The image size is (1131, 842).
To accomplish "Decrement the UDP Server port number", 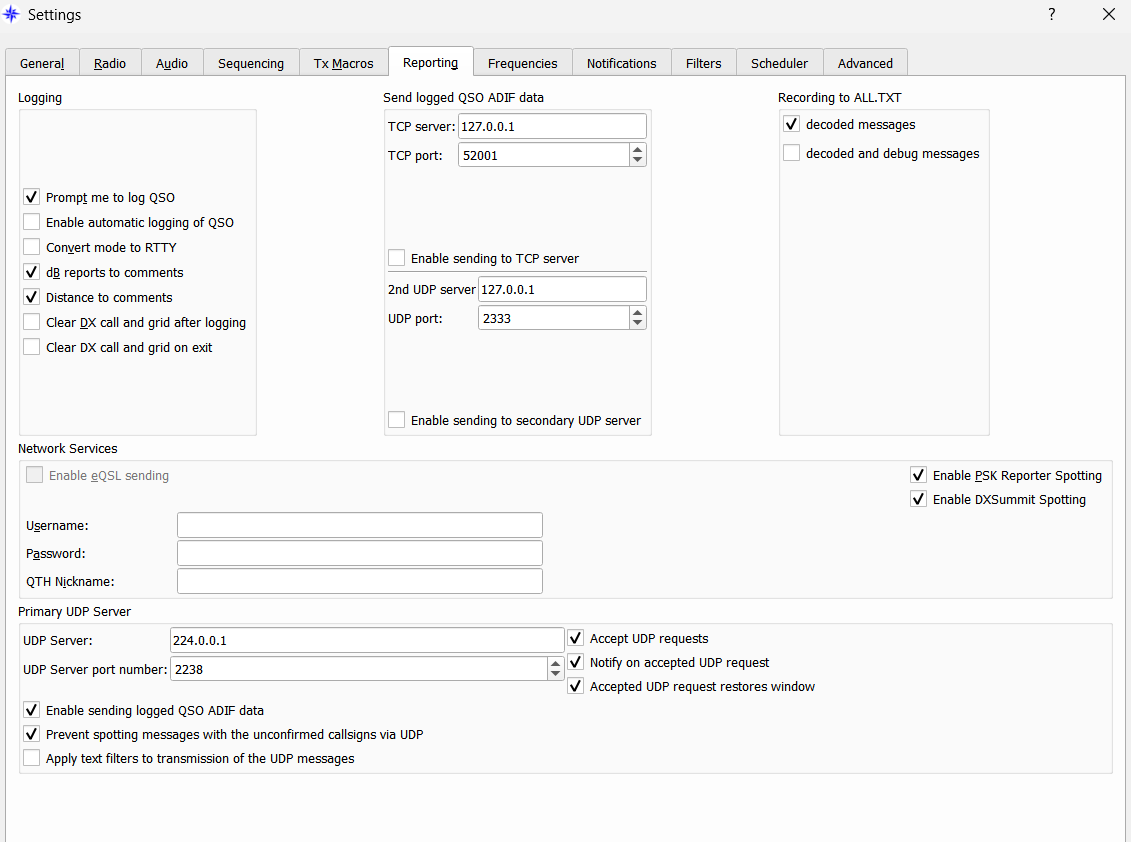I will click(555, 675).
